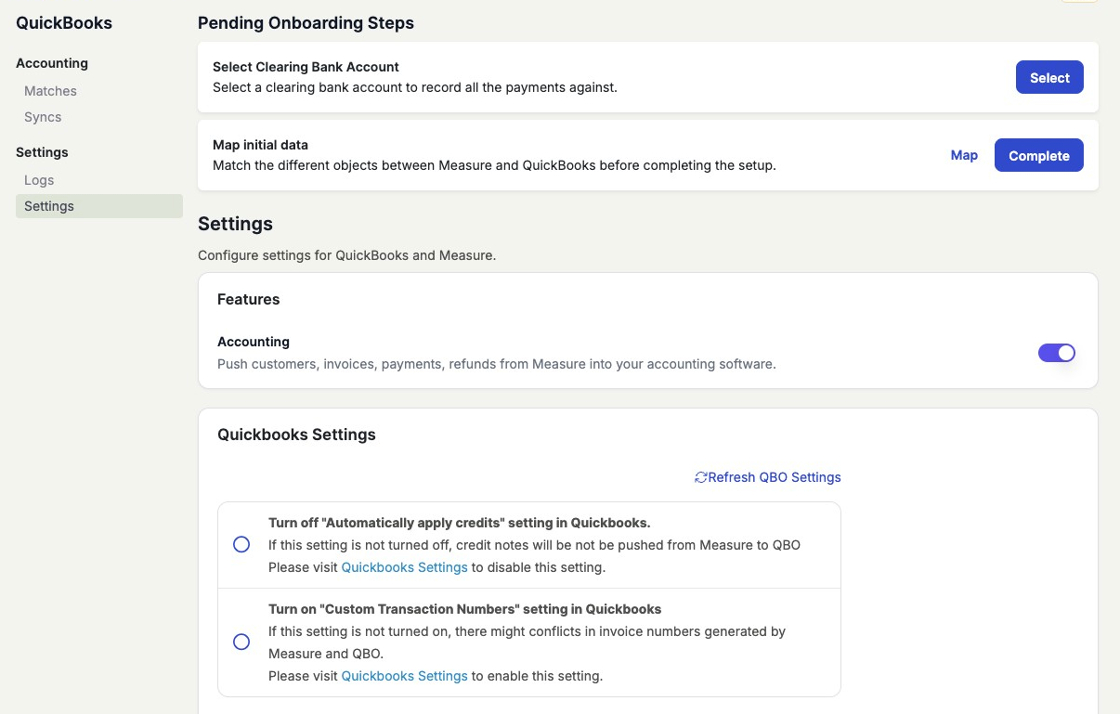Open Quickbooks Settings link under Custom Transaction Numbers

tap(404, 676)
